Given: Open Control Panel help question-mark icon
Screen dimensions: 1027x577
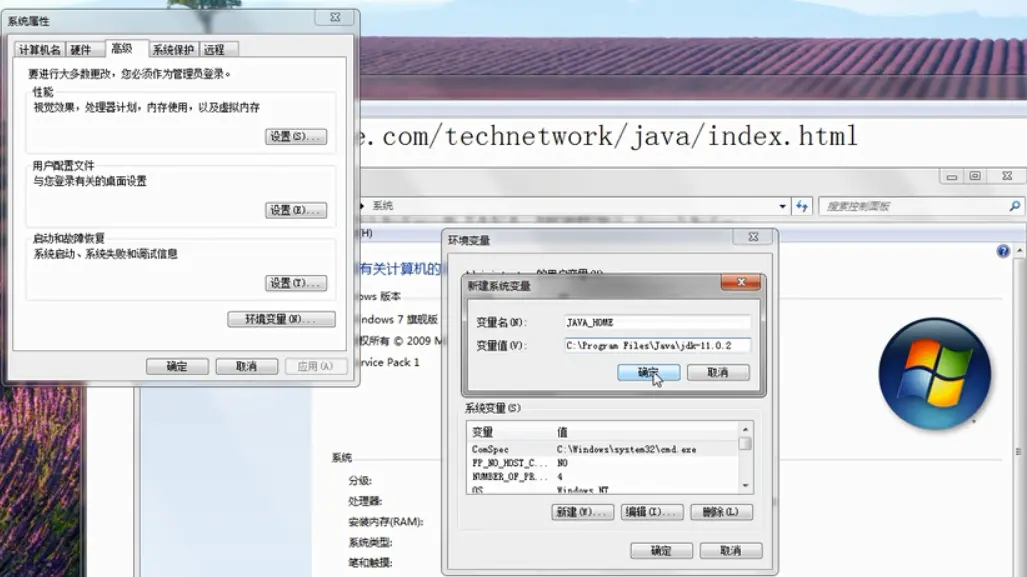Looking at the screenshot, I should pyautogui.click(x=1003, y=251).
